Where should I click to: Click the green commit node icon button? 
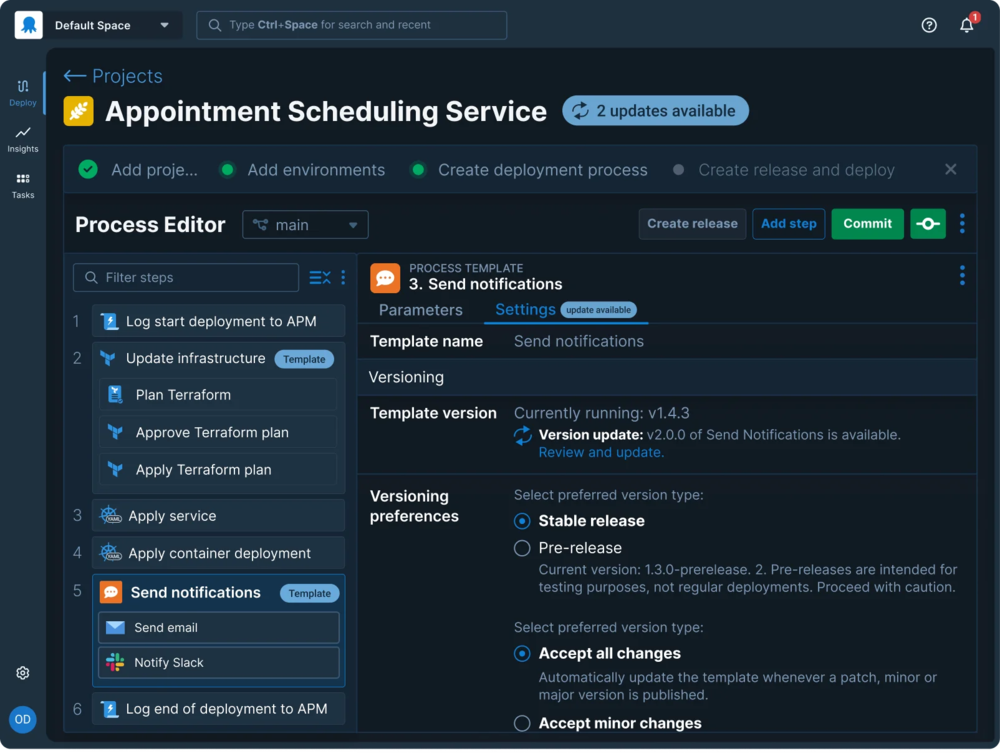(x=927, y=224)
